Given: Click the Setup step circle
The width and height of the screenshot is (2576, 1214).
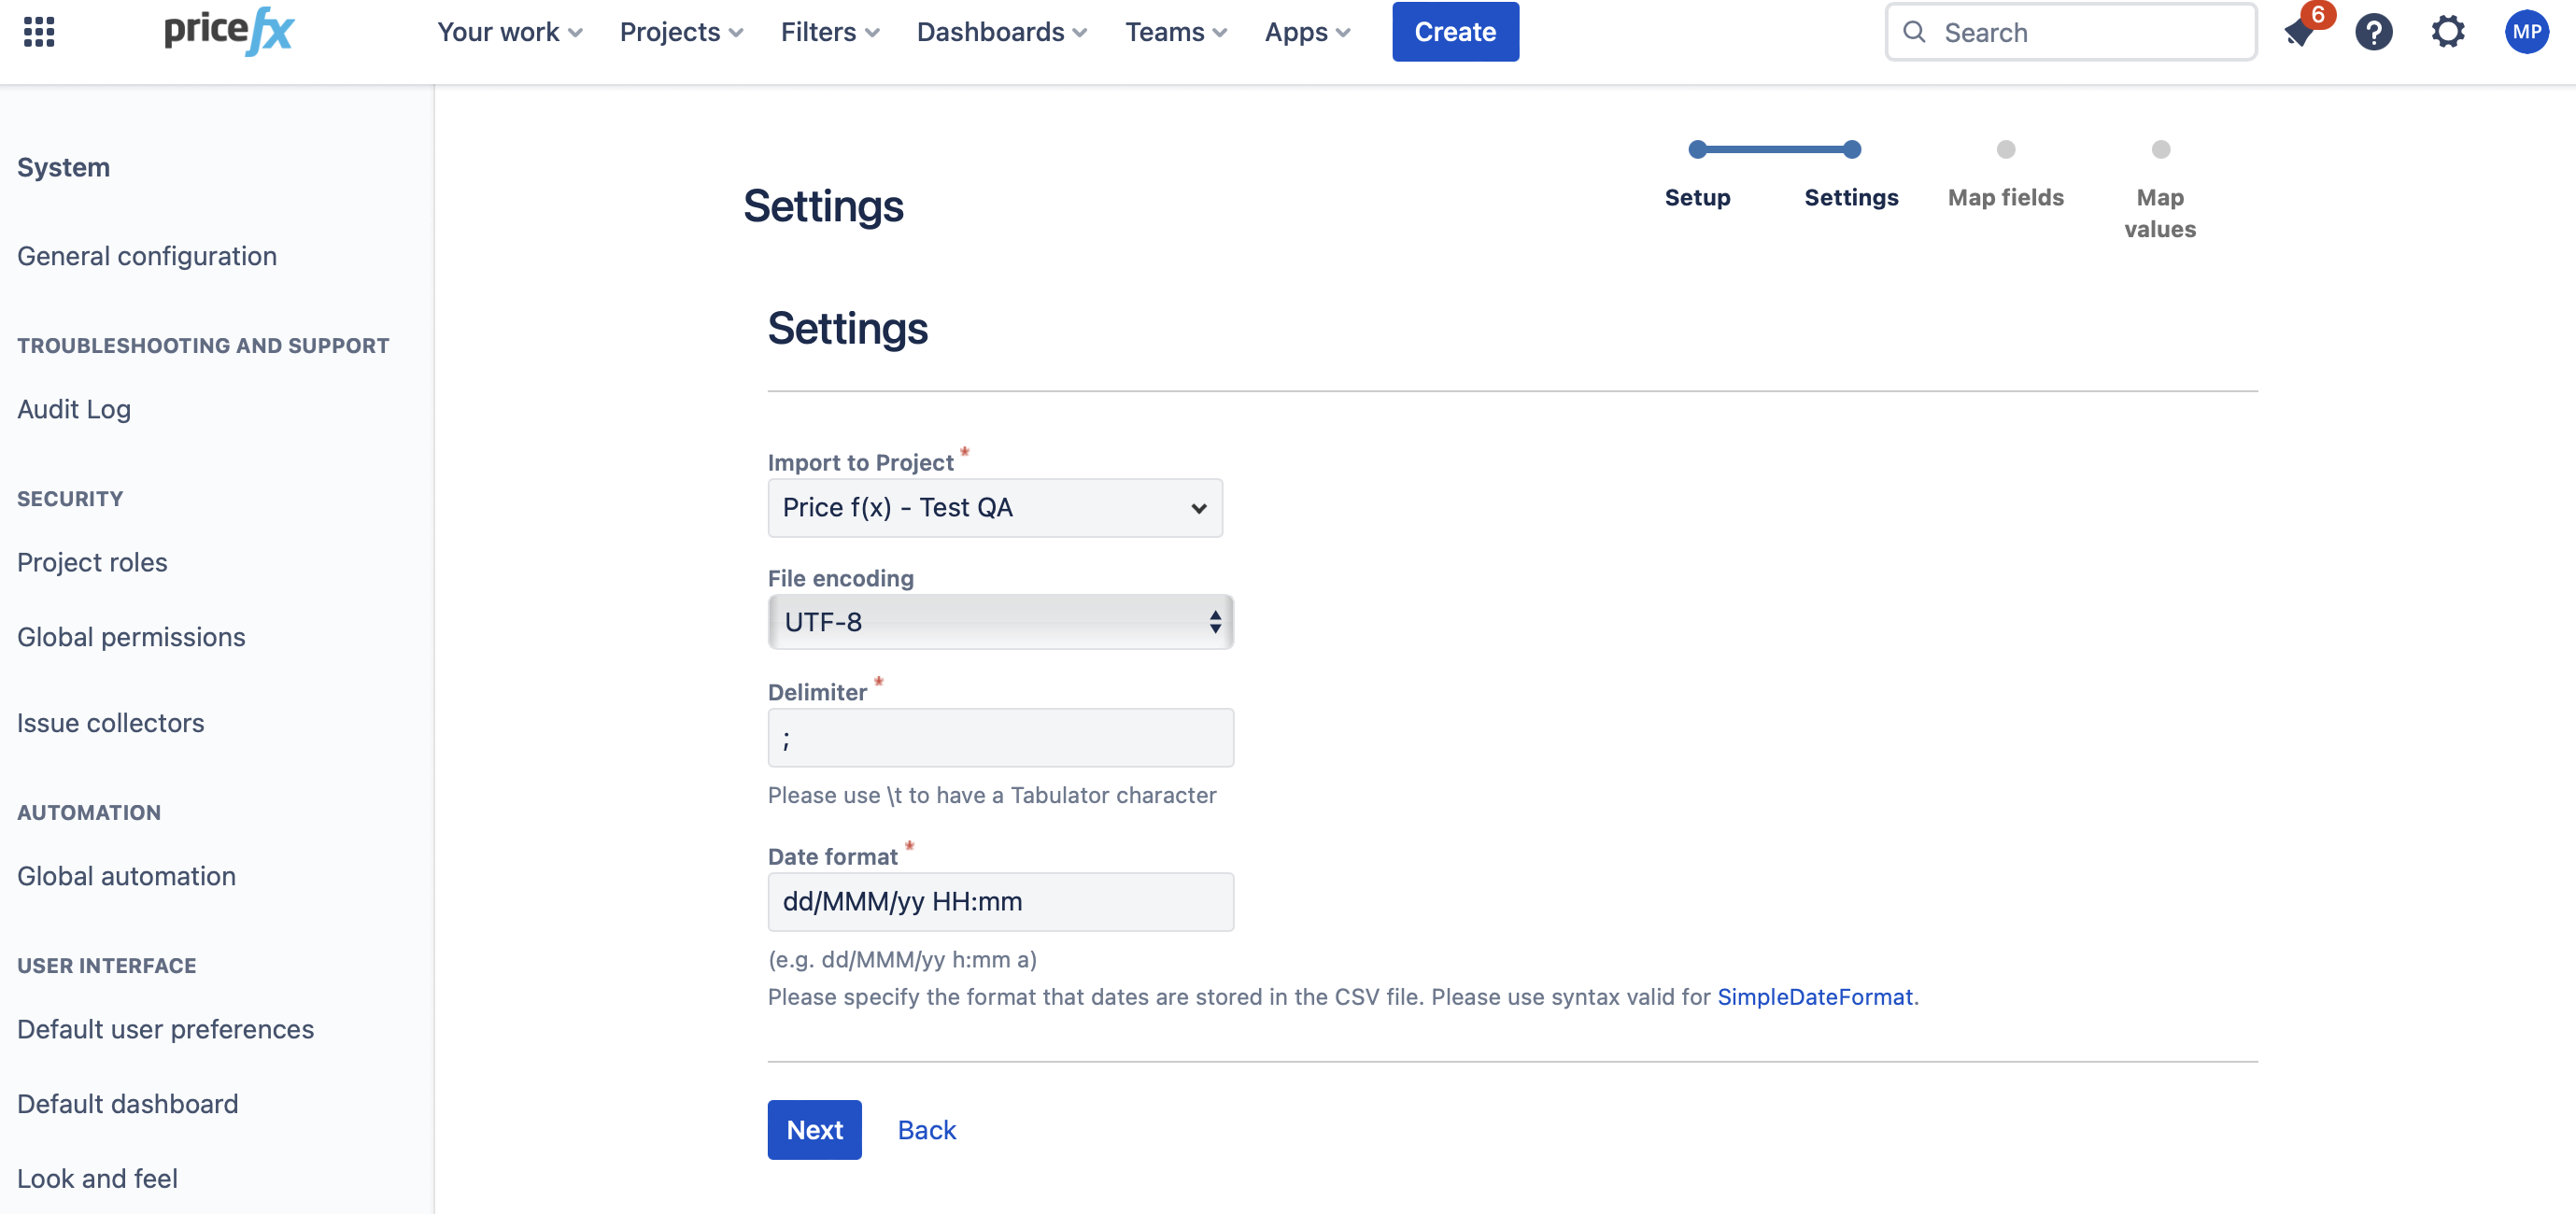Looking at the screenshot, I should click(1697, 150).
